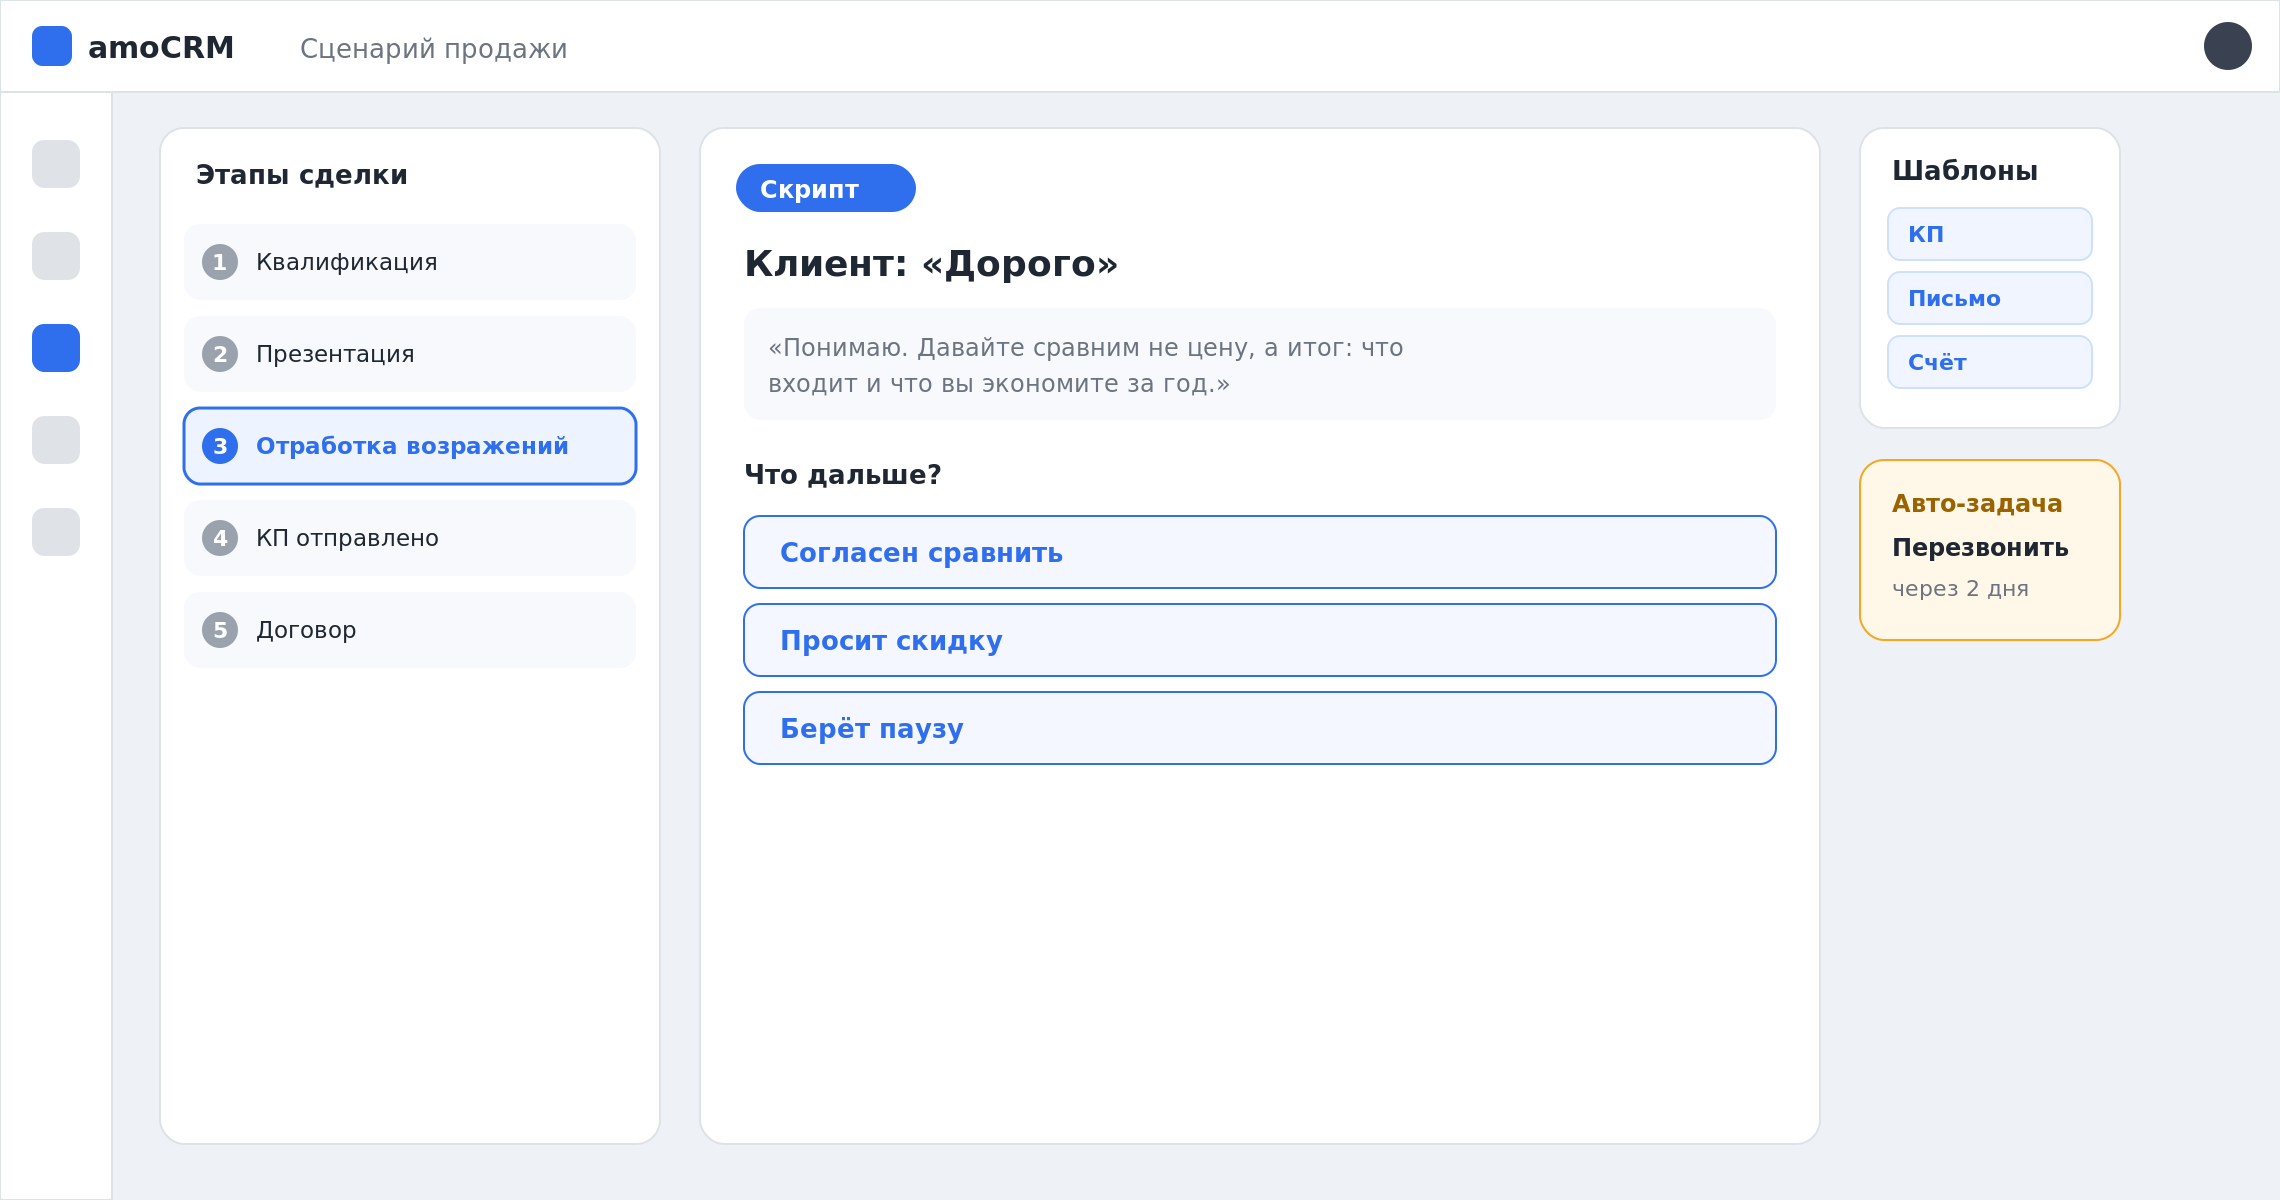Open the Счёт template
The width and height of the screenshot is (2280, 1200).
point(1990,362)
